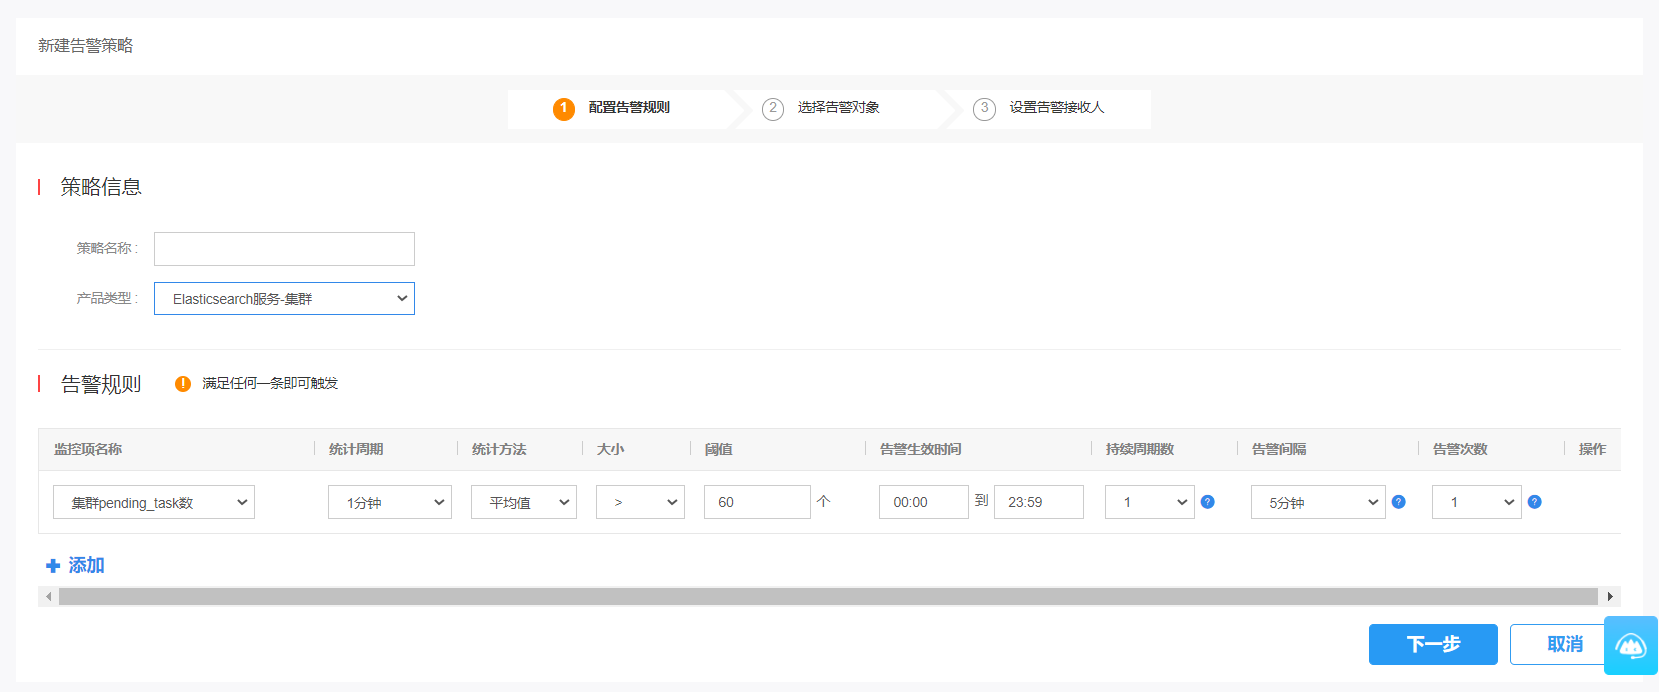Go to step 3 设置告警接收人
This screenshot has width=1659, height=692.
[x=1055, y=108]
